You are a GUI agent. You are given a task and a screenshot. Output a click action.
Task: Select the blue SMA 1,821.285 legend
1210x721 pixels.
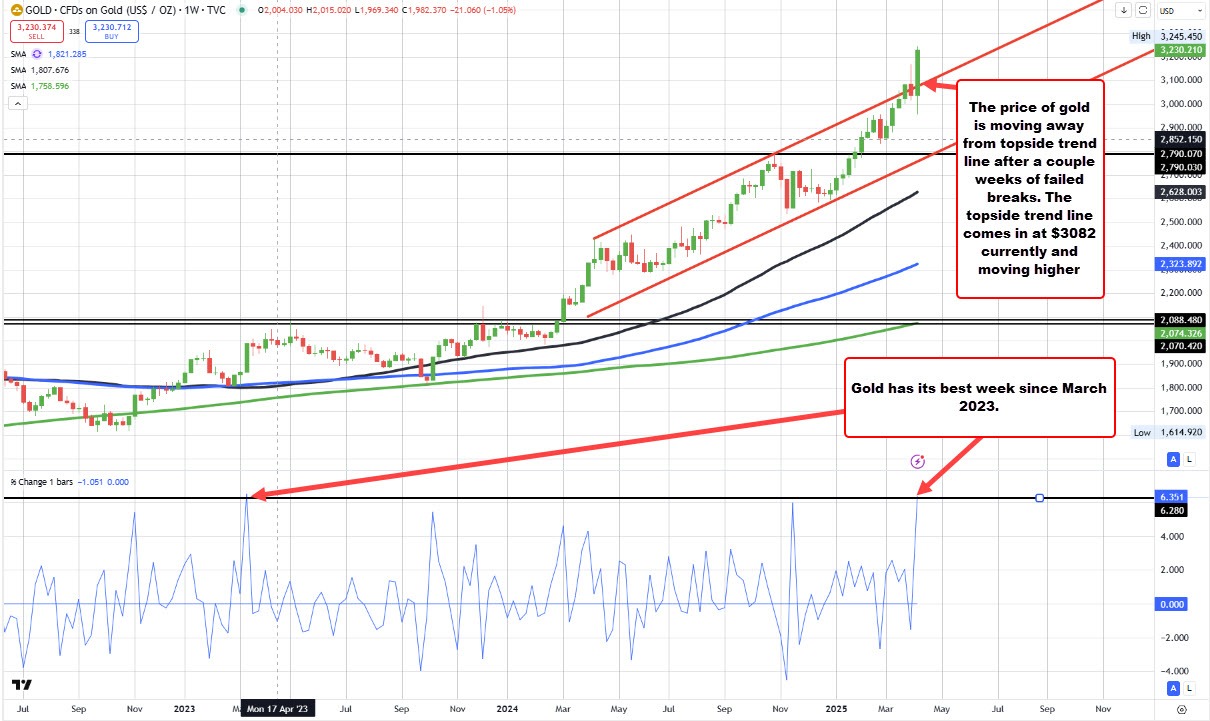click(x=47, y=54)
